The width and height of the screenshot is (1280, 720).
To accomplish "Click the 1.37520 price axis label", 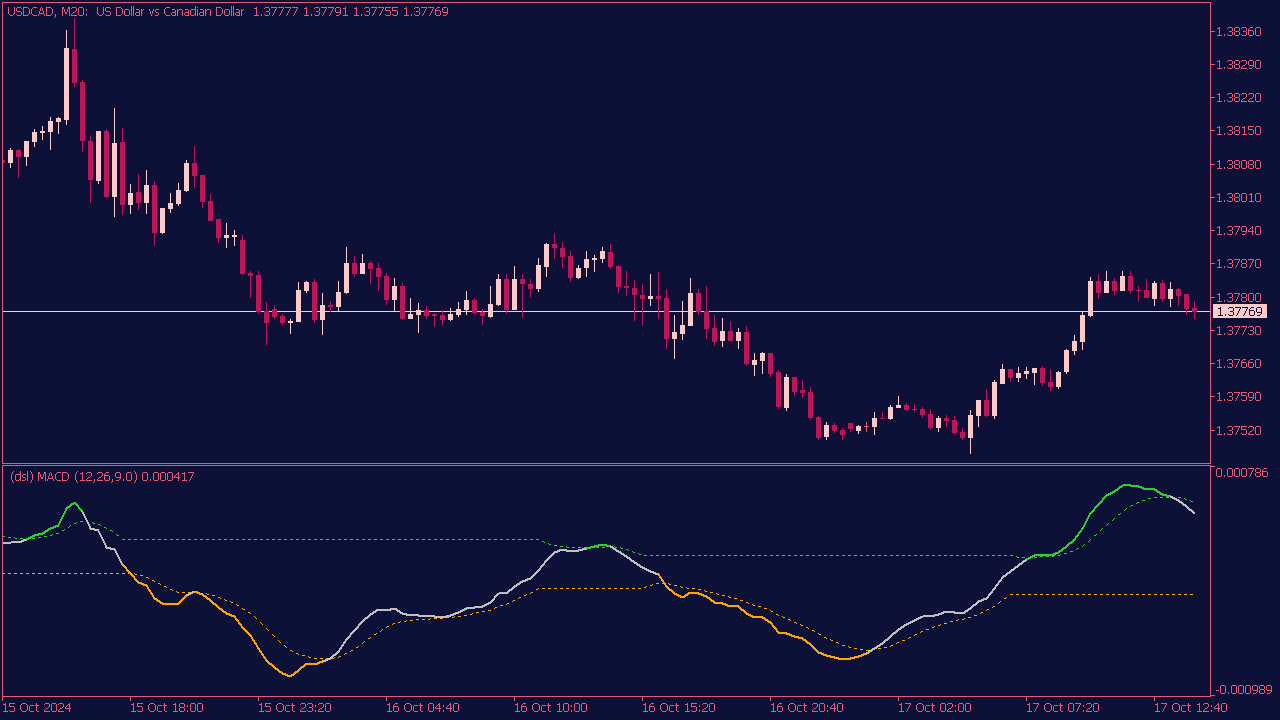I will point(1238,430).
